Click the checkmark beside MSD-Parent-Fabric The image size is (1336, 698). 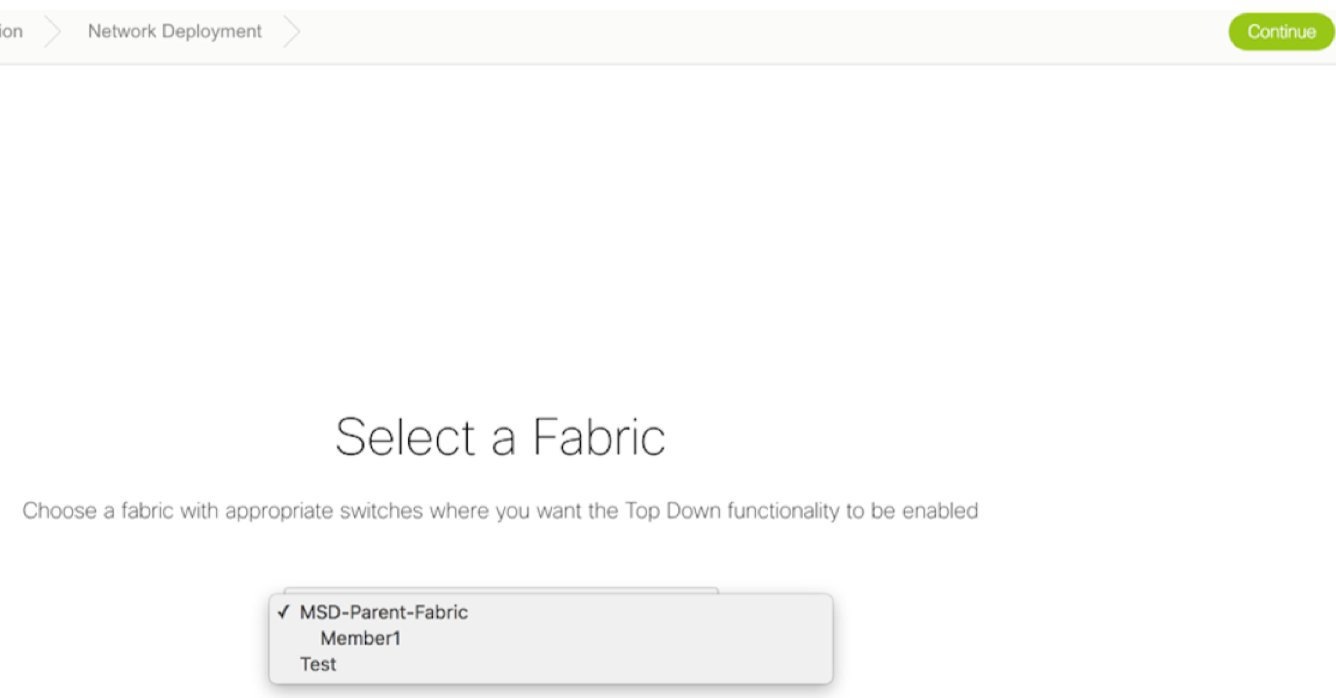click(x=284, y=612)
